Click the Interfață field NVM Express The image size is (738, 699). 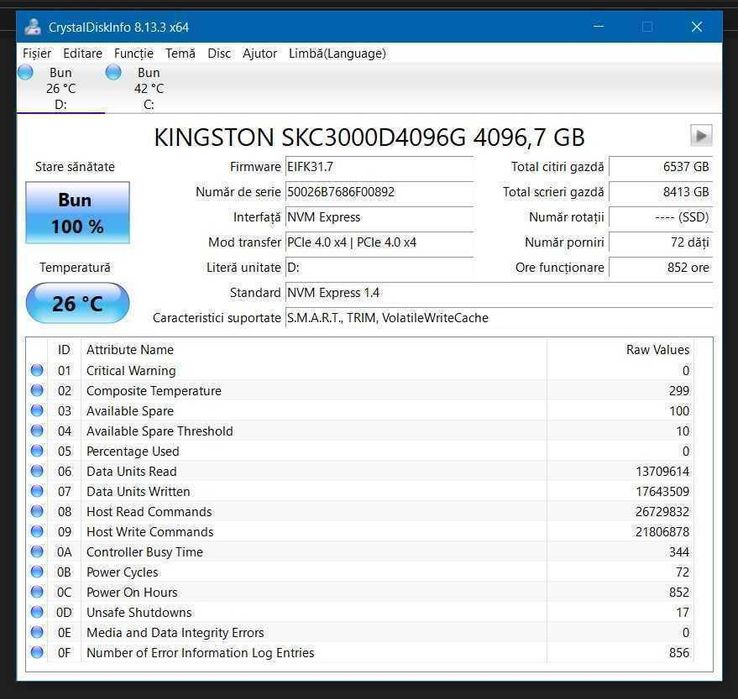[379, 217]
